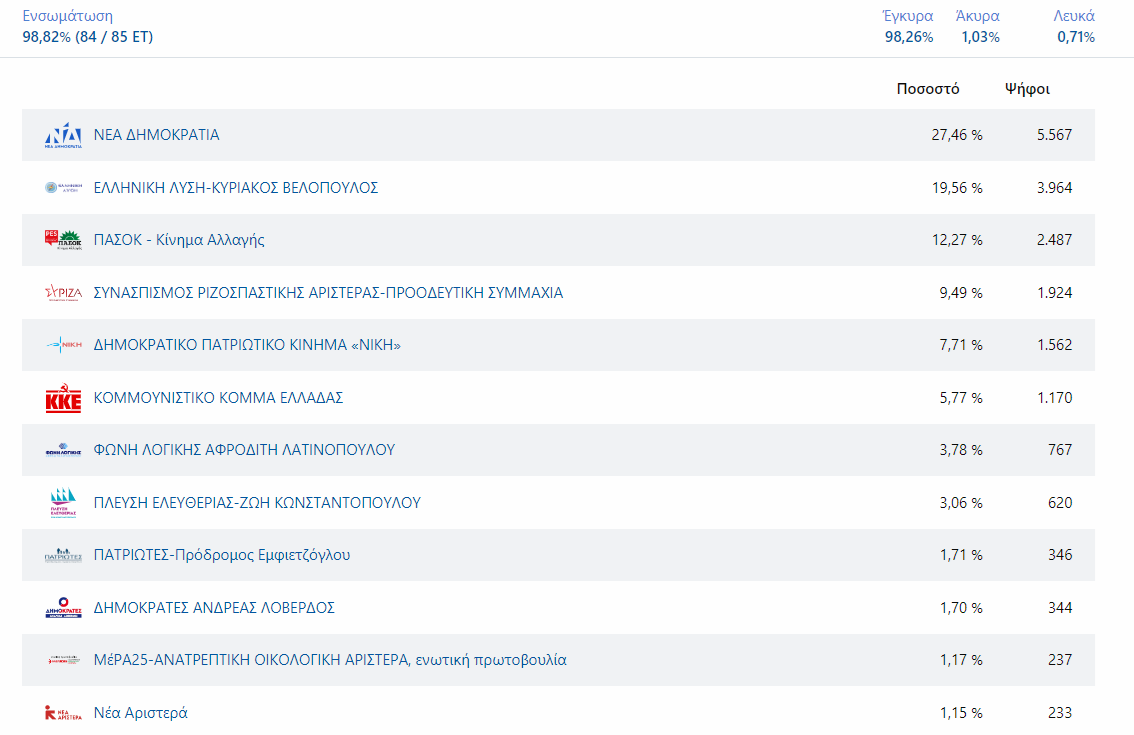Click the Νέα Δημοκρατία party logo
This screenshot has height=735, width=1134.
tap(63, 135)
